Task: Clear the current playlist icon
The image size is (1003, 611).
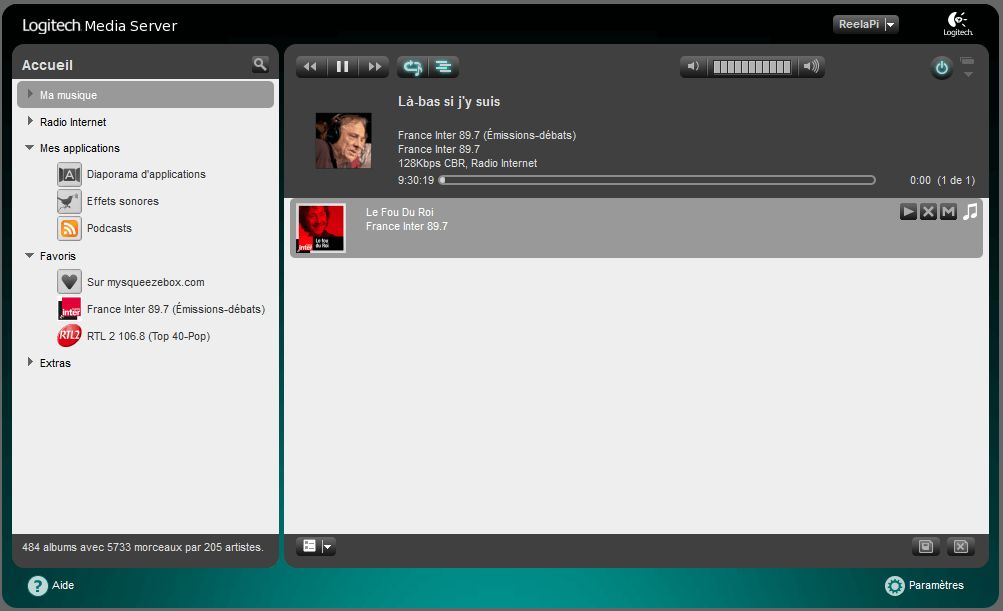Action: (961, 546)
